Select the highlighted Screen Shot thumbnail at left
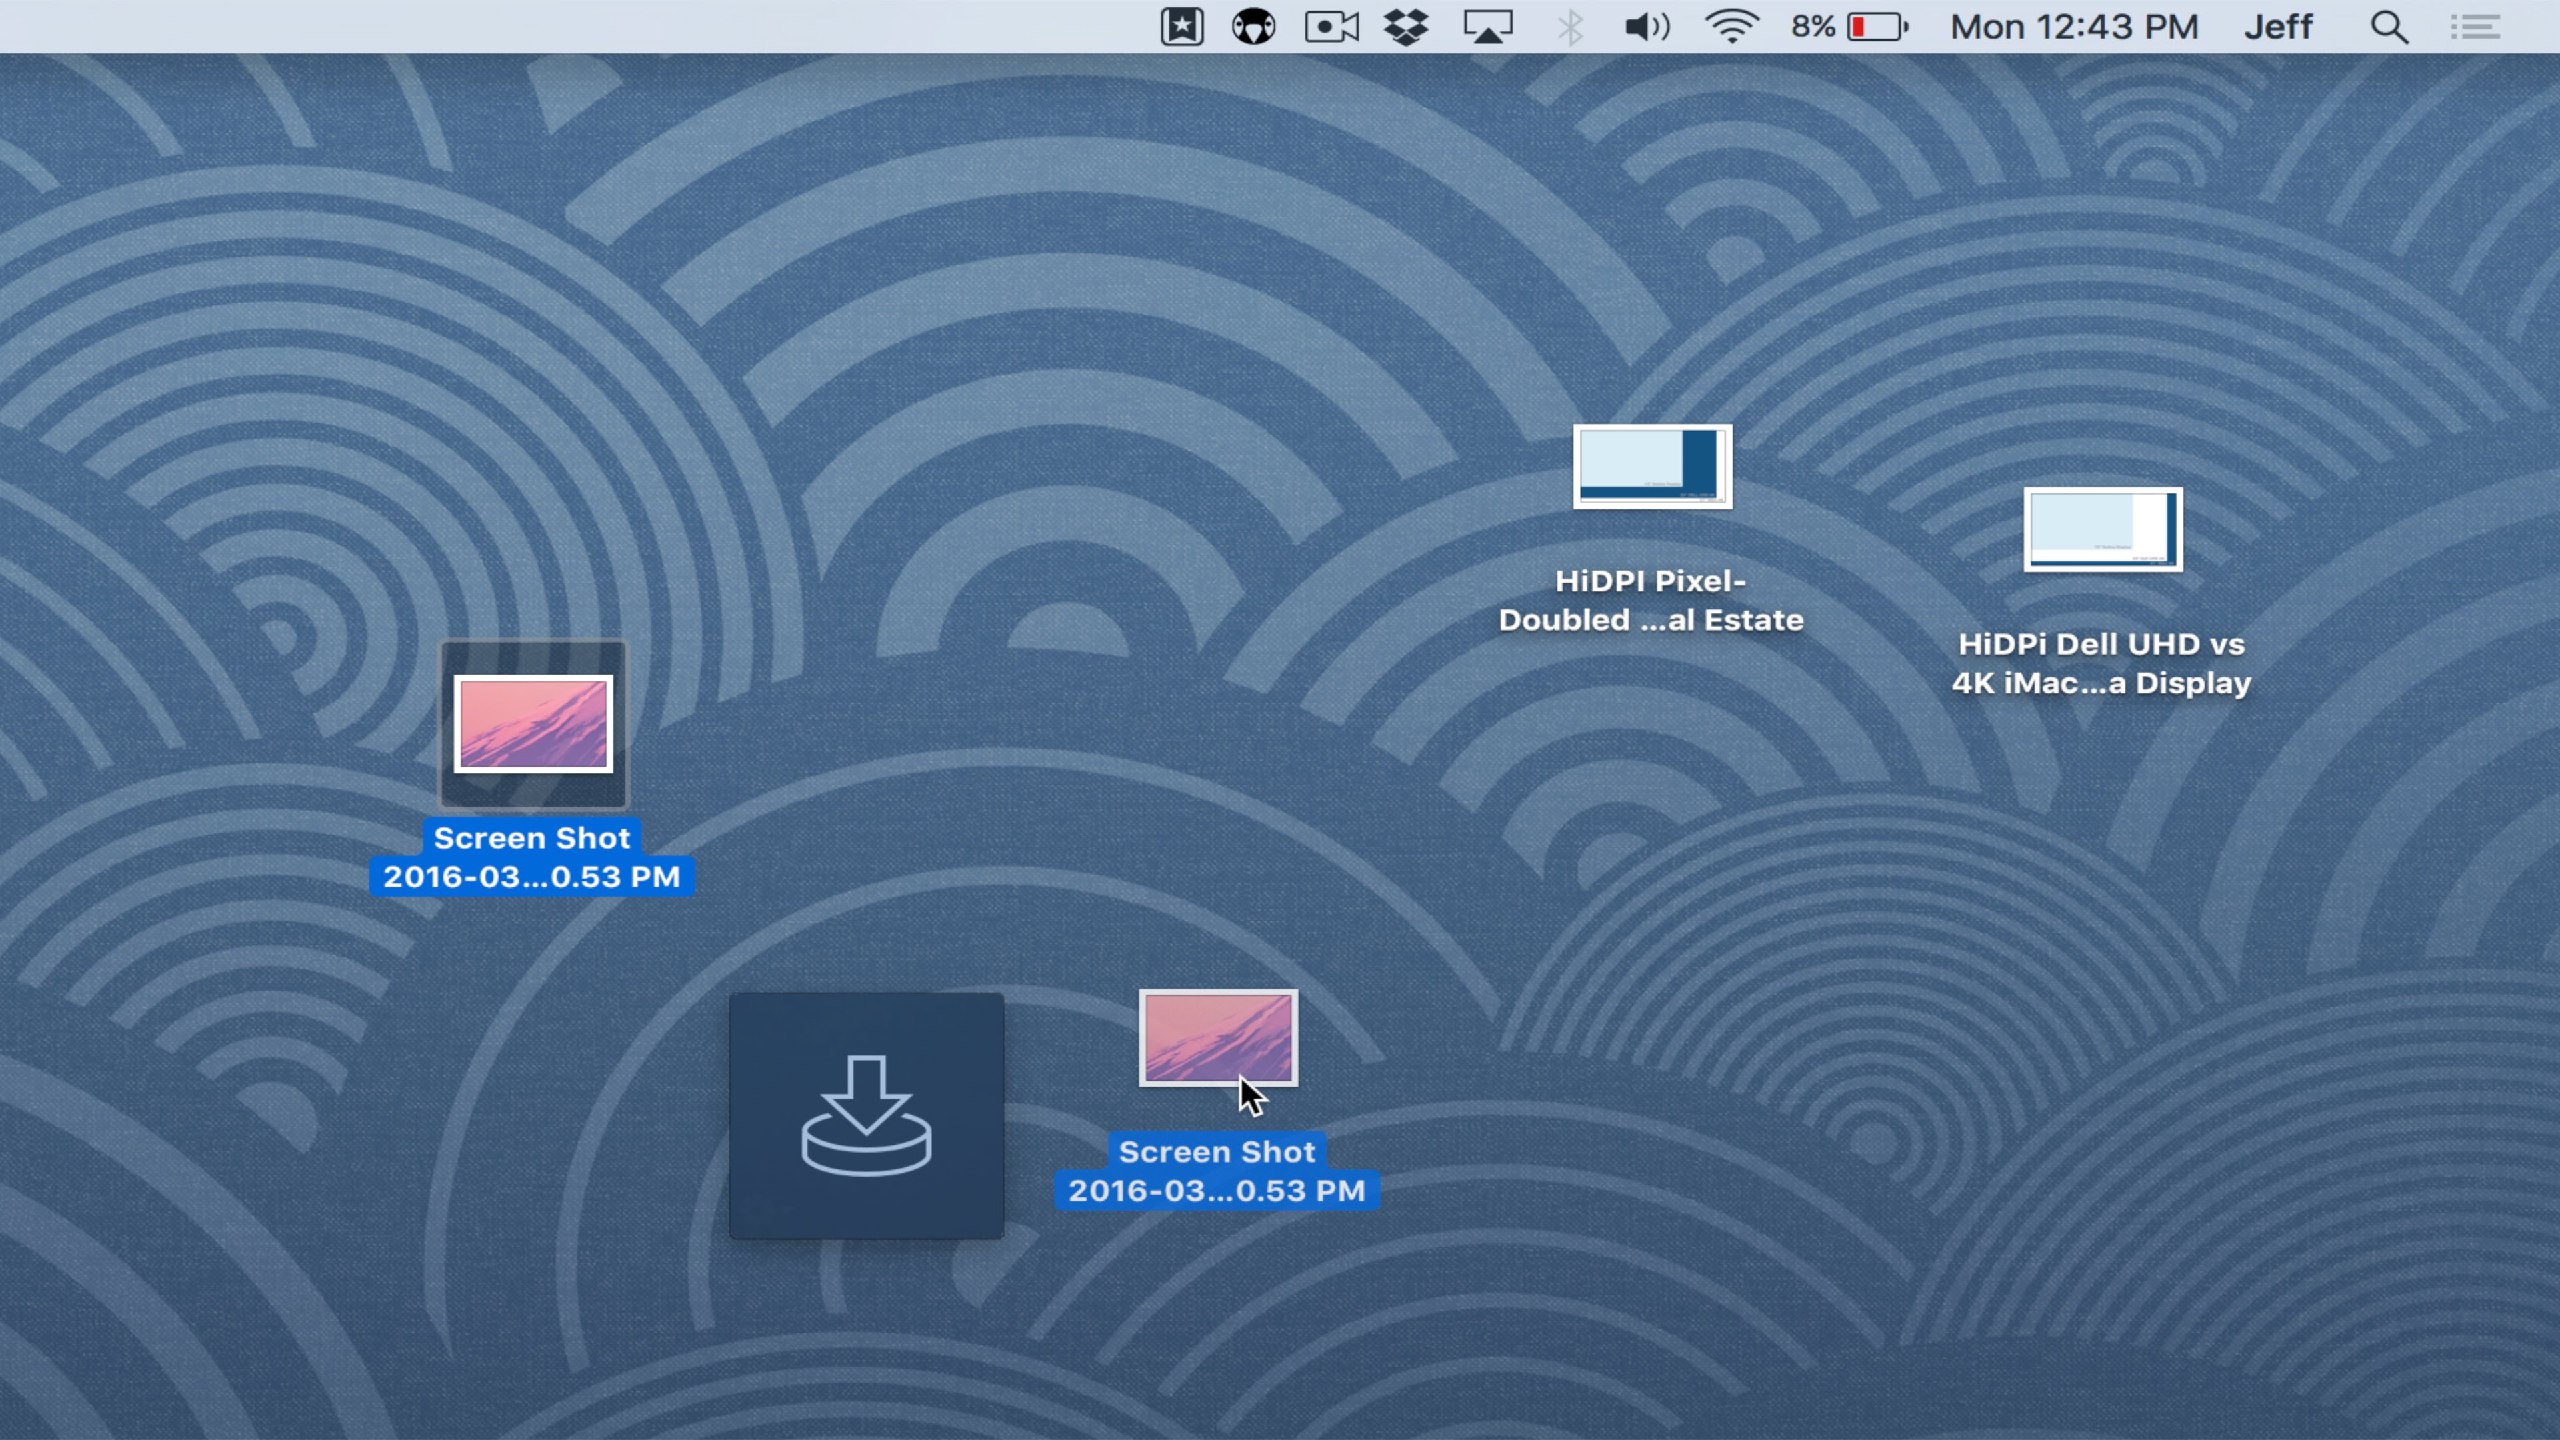The image size is (2560, 1440). tap(533, 724)
